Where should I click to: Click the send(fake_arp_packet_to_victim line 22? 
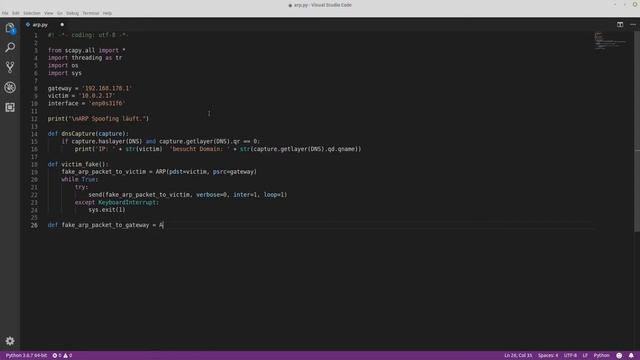[188, 195]
